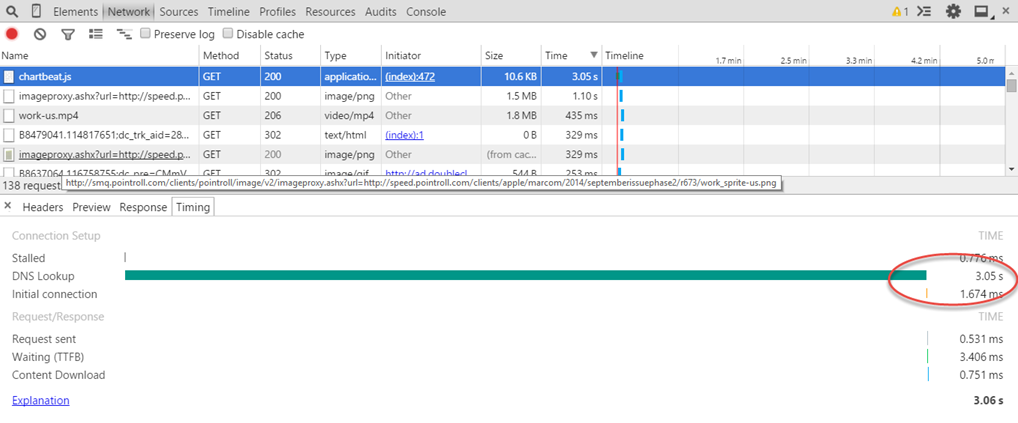This screenshot has height=423, width=1018.
Task: Close the request details pane
Action: tap(8, 207)
